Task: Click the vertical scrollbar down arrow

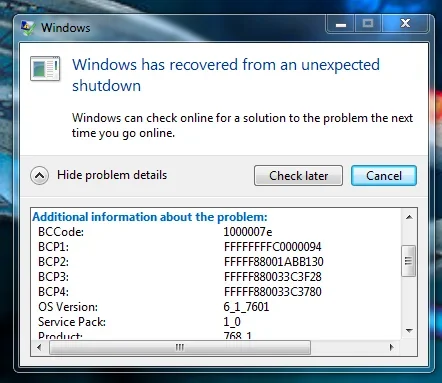Action: point(409,331)
